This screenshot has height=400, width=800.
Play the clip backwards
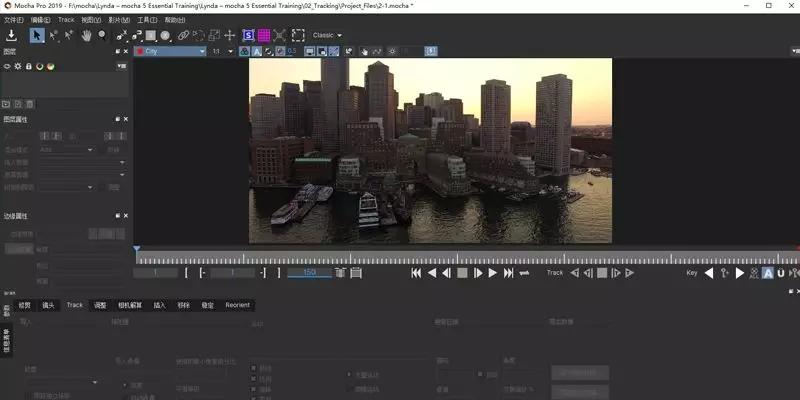click(432, 273)
